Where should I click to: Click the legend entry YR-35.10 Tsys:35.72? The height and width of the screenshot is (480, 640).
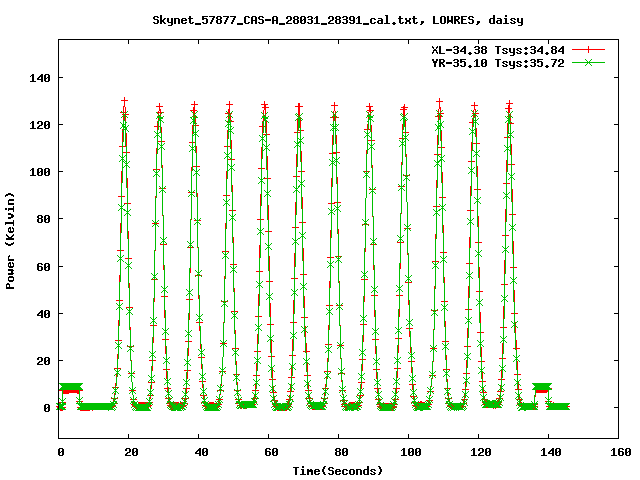pyautogui.click(x=498, y=63)
